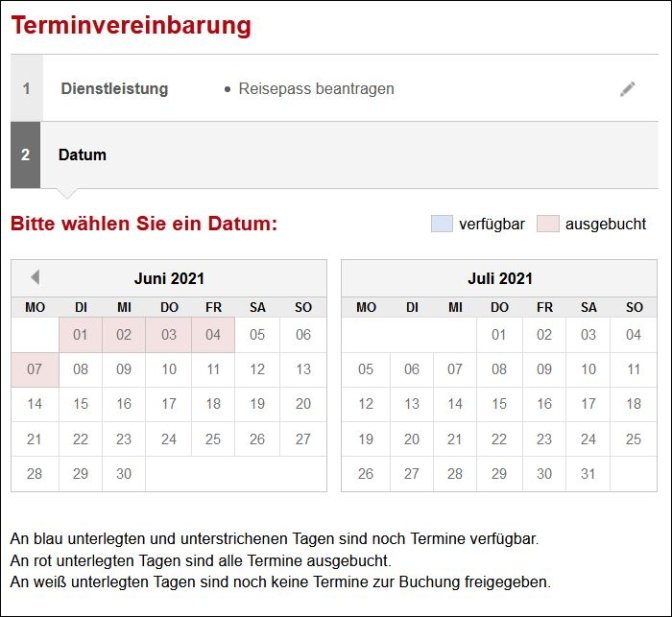
Task: Go to previous month with left arrow
Action: click(x=35, y=277)
